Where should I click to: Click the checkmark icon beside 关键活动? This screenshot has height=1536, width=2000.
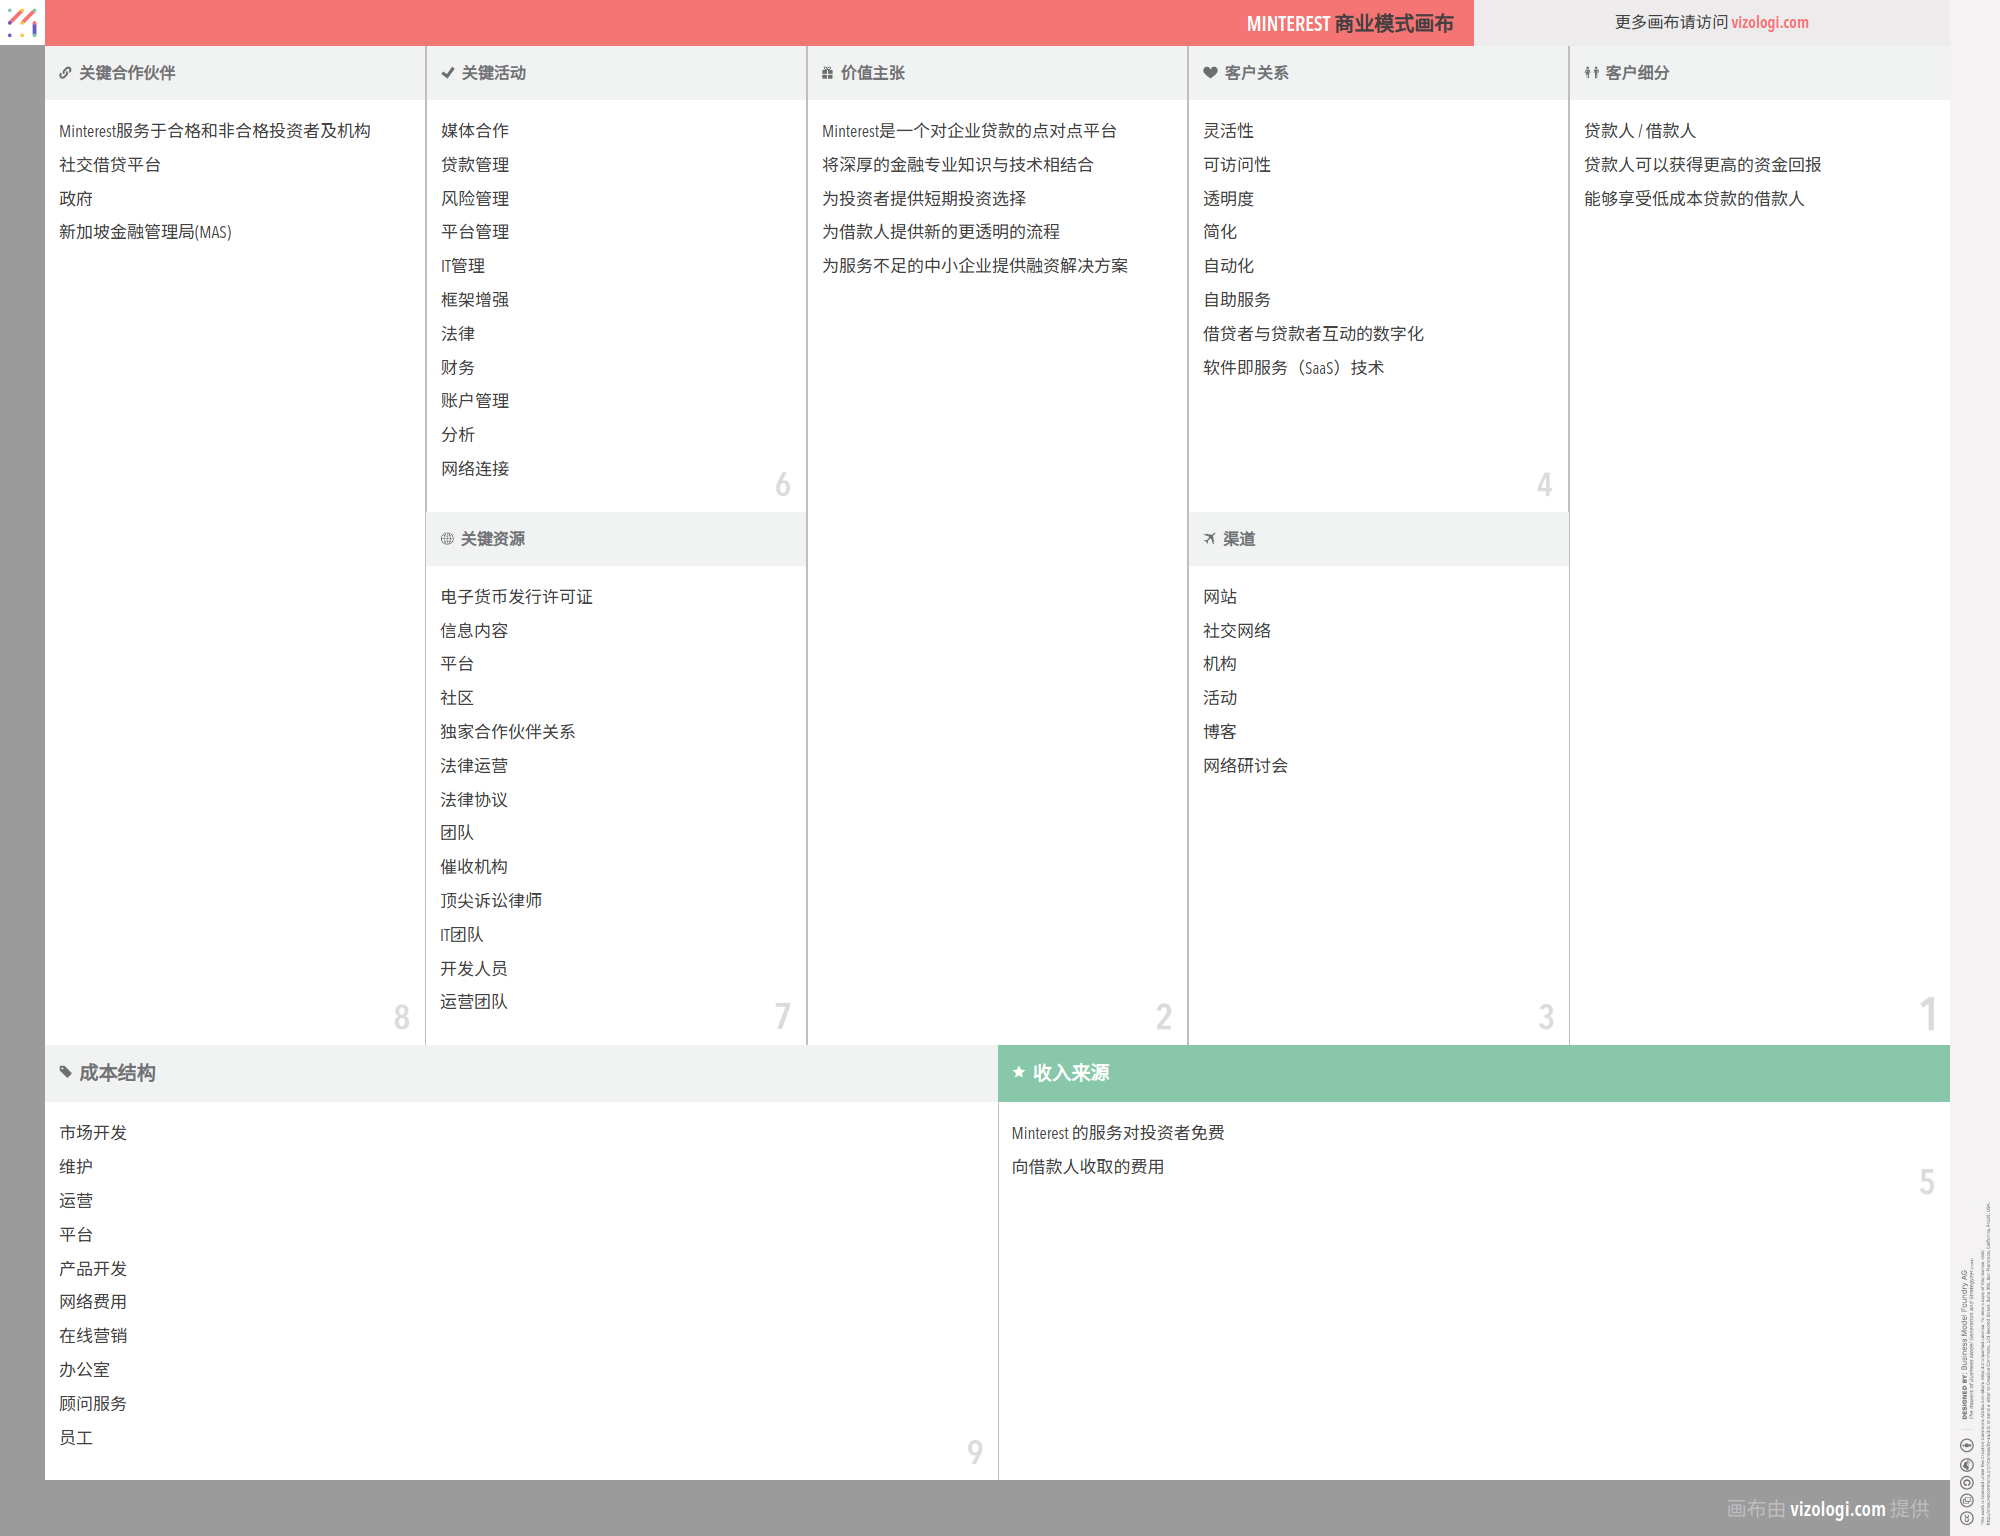tap(447, 73)
